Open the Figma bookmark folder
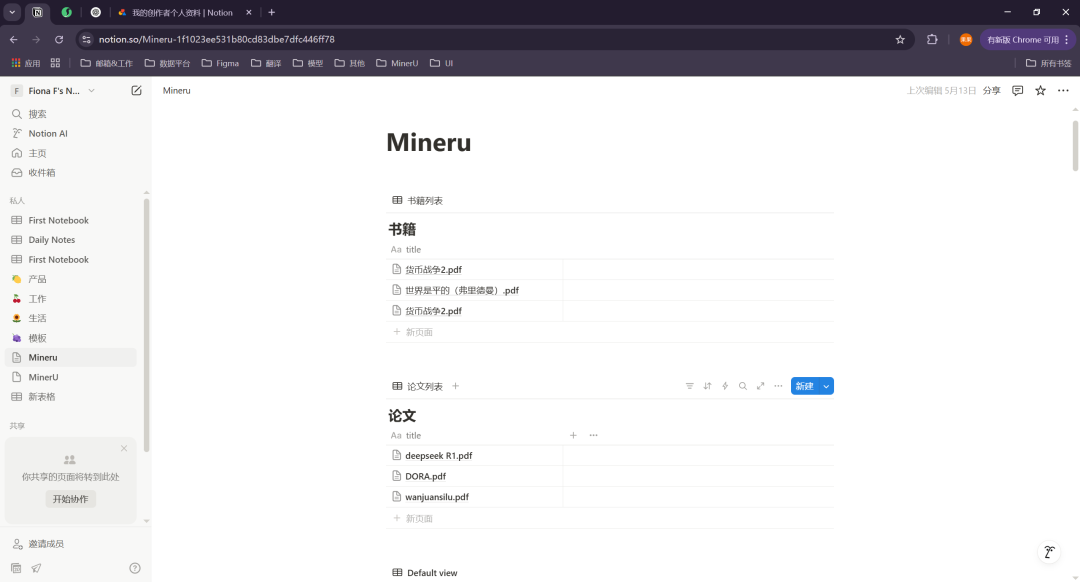Viewport: 1080px width, 582px height. (220, 63)
